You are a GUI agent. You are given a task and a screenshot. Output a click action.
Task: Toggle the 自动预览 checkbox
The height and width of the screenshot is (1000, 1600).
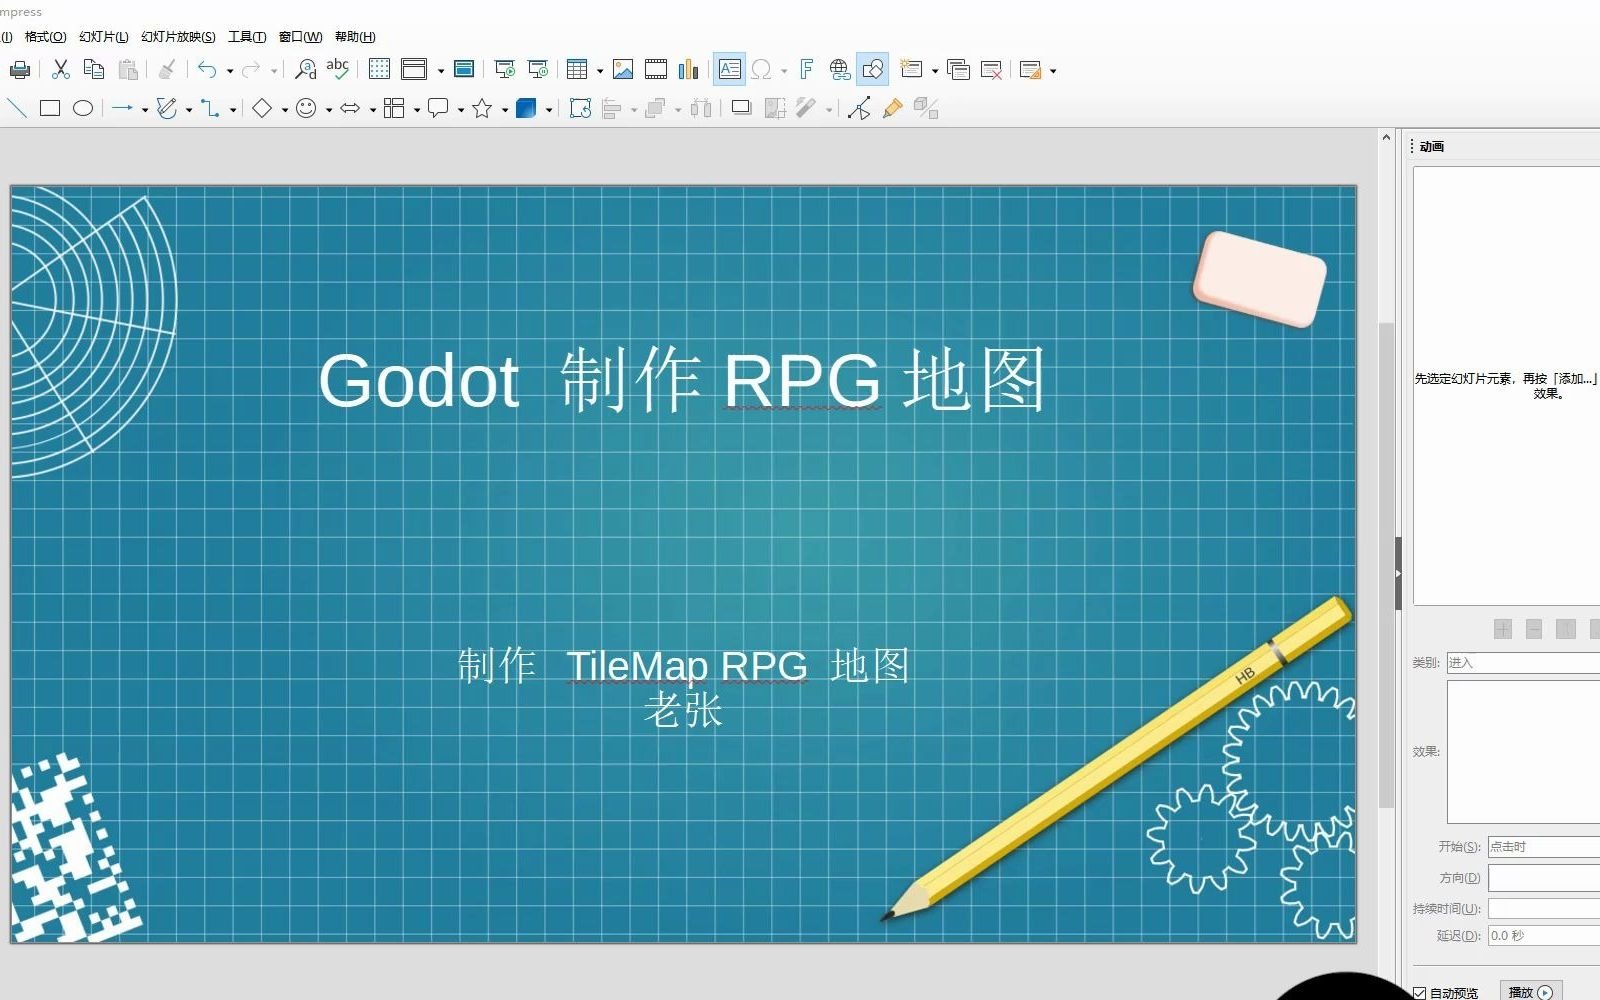(1419, 993)
